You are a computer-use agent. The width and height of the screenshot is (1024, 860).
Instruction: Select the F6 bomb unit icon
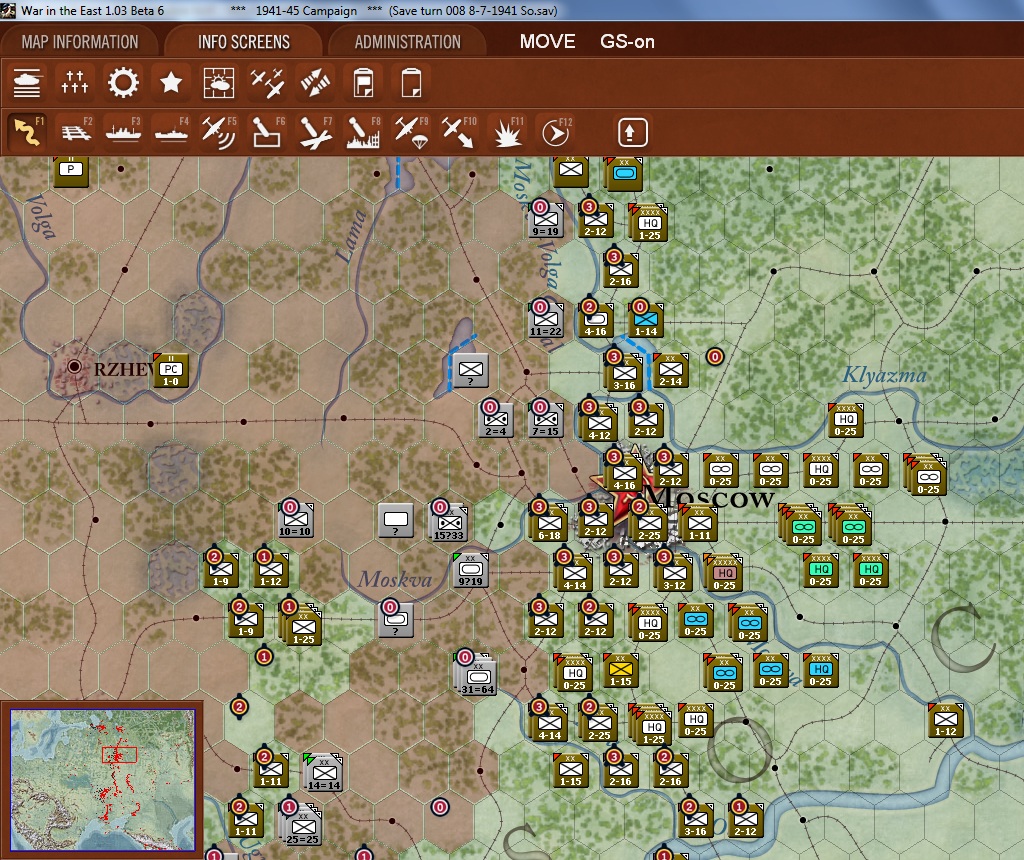267,133
